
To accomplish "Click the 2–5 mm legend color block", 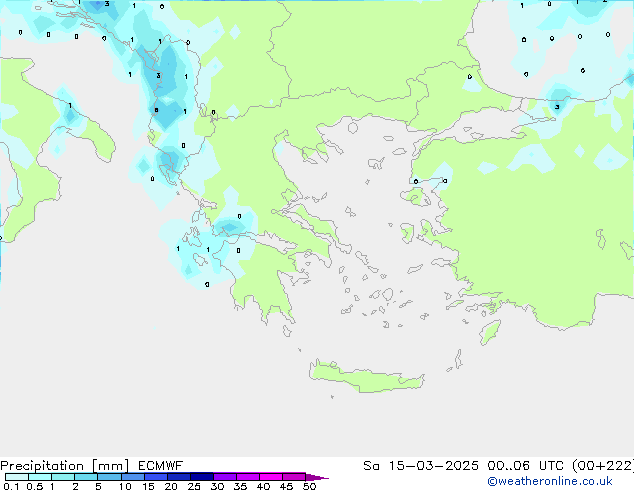I will tap(86, 477).
